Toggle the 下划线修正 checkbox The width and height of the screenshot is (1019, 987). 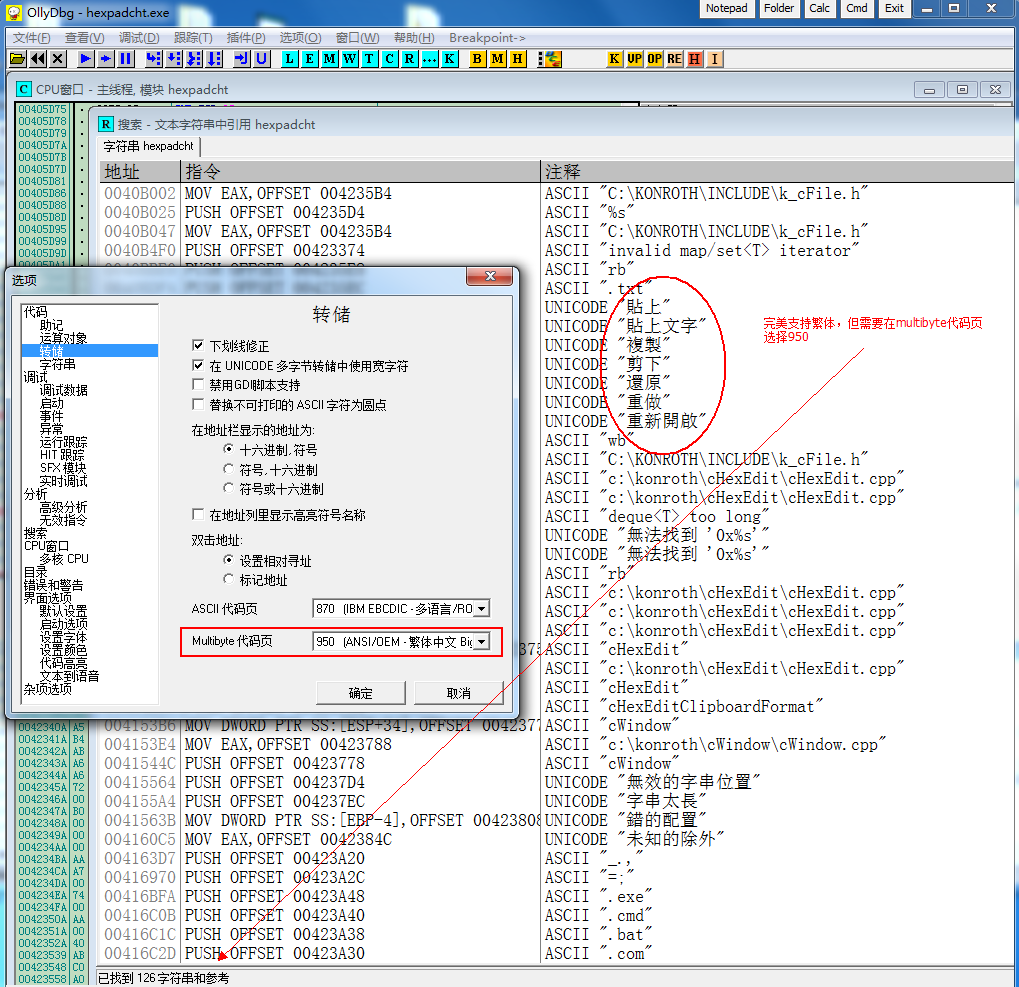point(198,345)
